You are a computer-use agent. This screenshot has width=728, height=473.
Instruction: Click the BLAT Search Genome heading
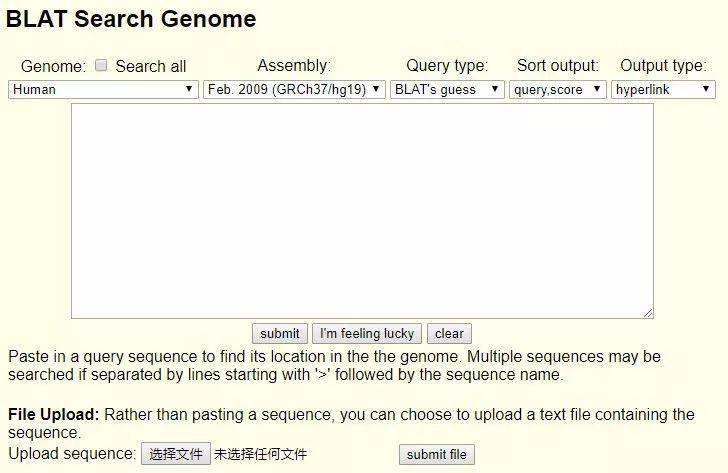[131, 19]
